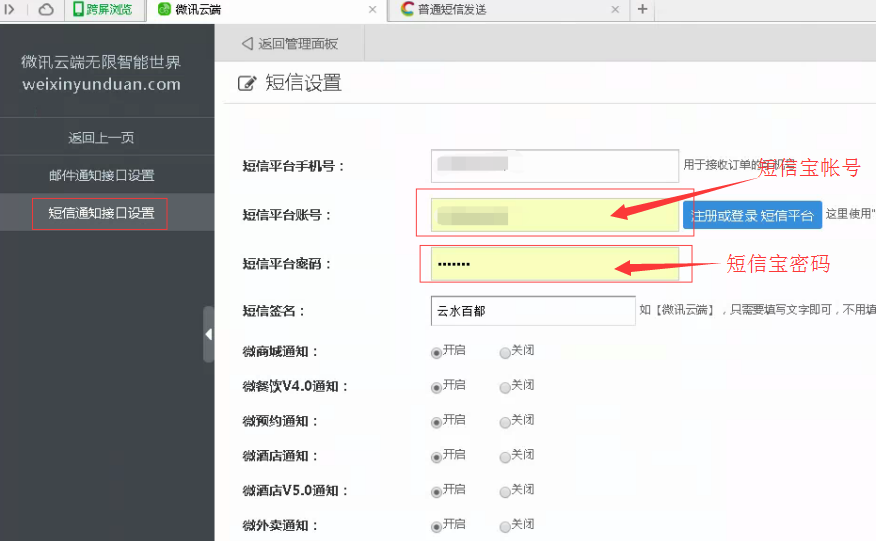This screenshot has height=541, width=876.
Task: Open 邮件通知接口设置 in sidebar
Action: click(101, 176)
